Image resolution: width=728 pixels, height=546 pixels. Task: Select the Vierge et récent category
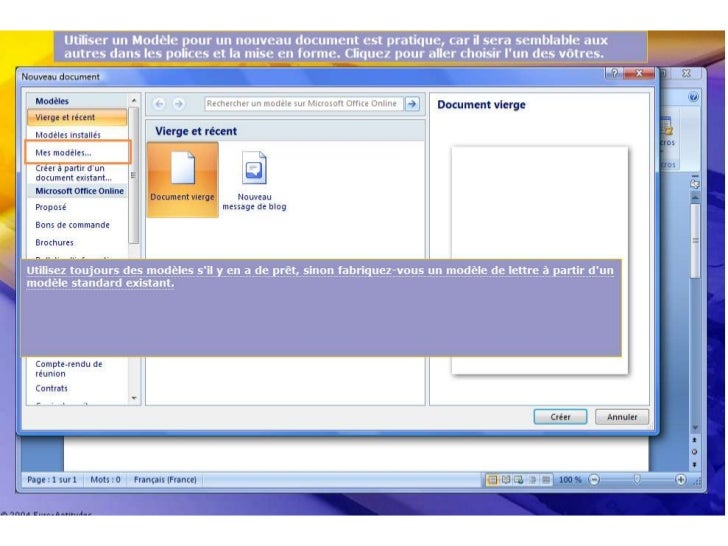click(x=77, y=117)
